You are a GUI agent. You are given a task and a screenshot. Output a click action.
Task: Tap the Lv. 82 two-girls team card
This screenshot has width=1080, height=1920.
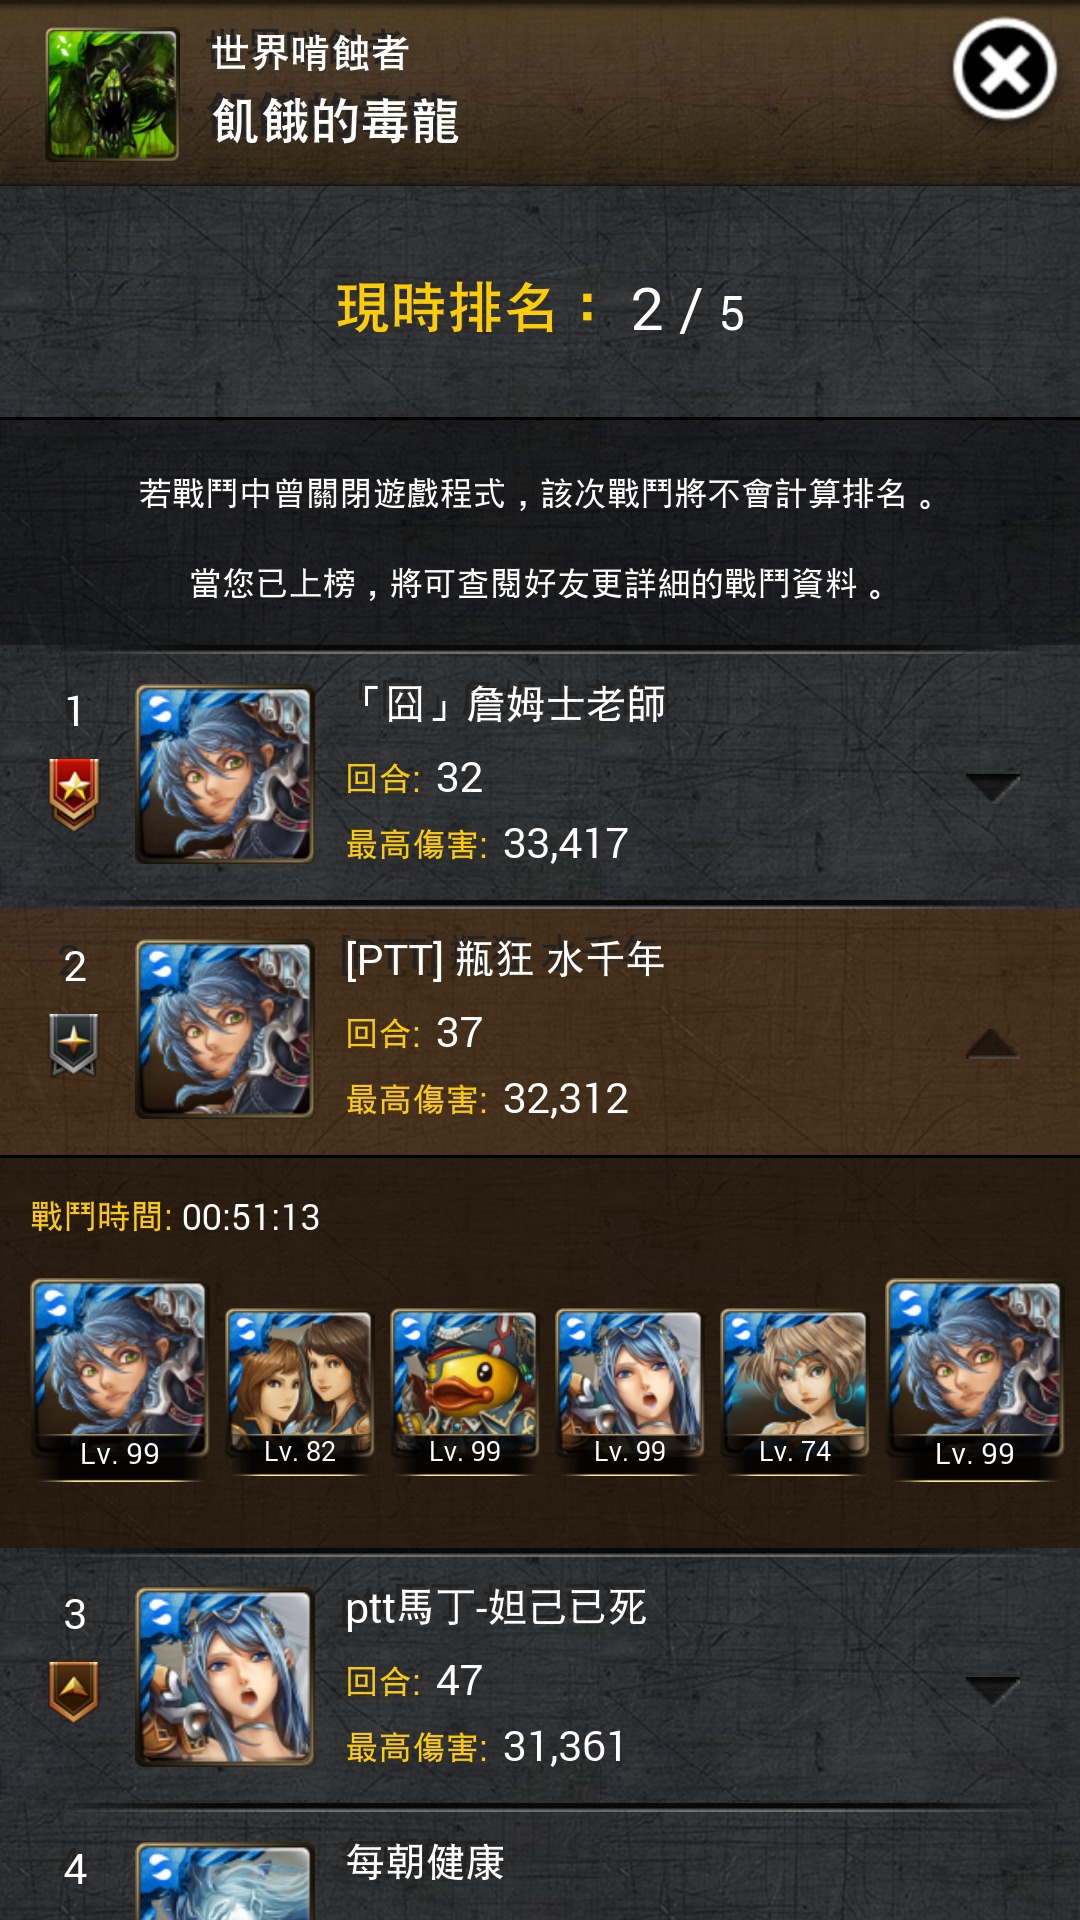click(299, 1390)
